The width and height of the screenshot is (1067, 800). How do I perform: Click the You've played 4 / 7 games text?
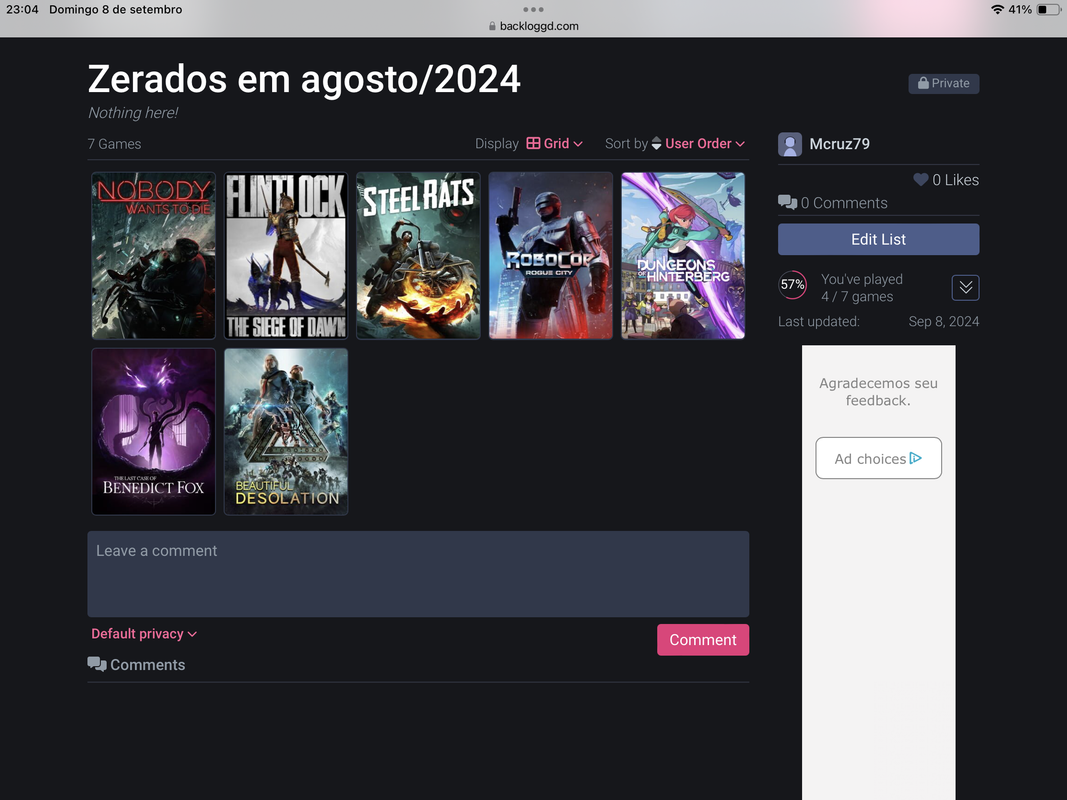861,288
